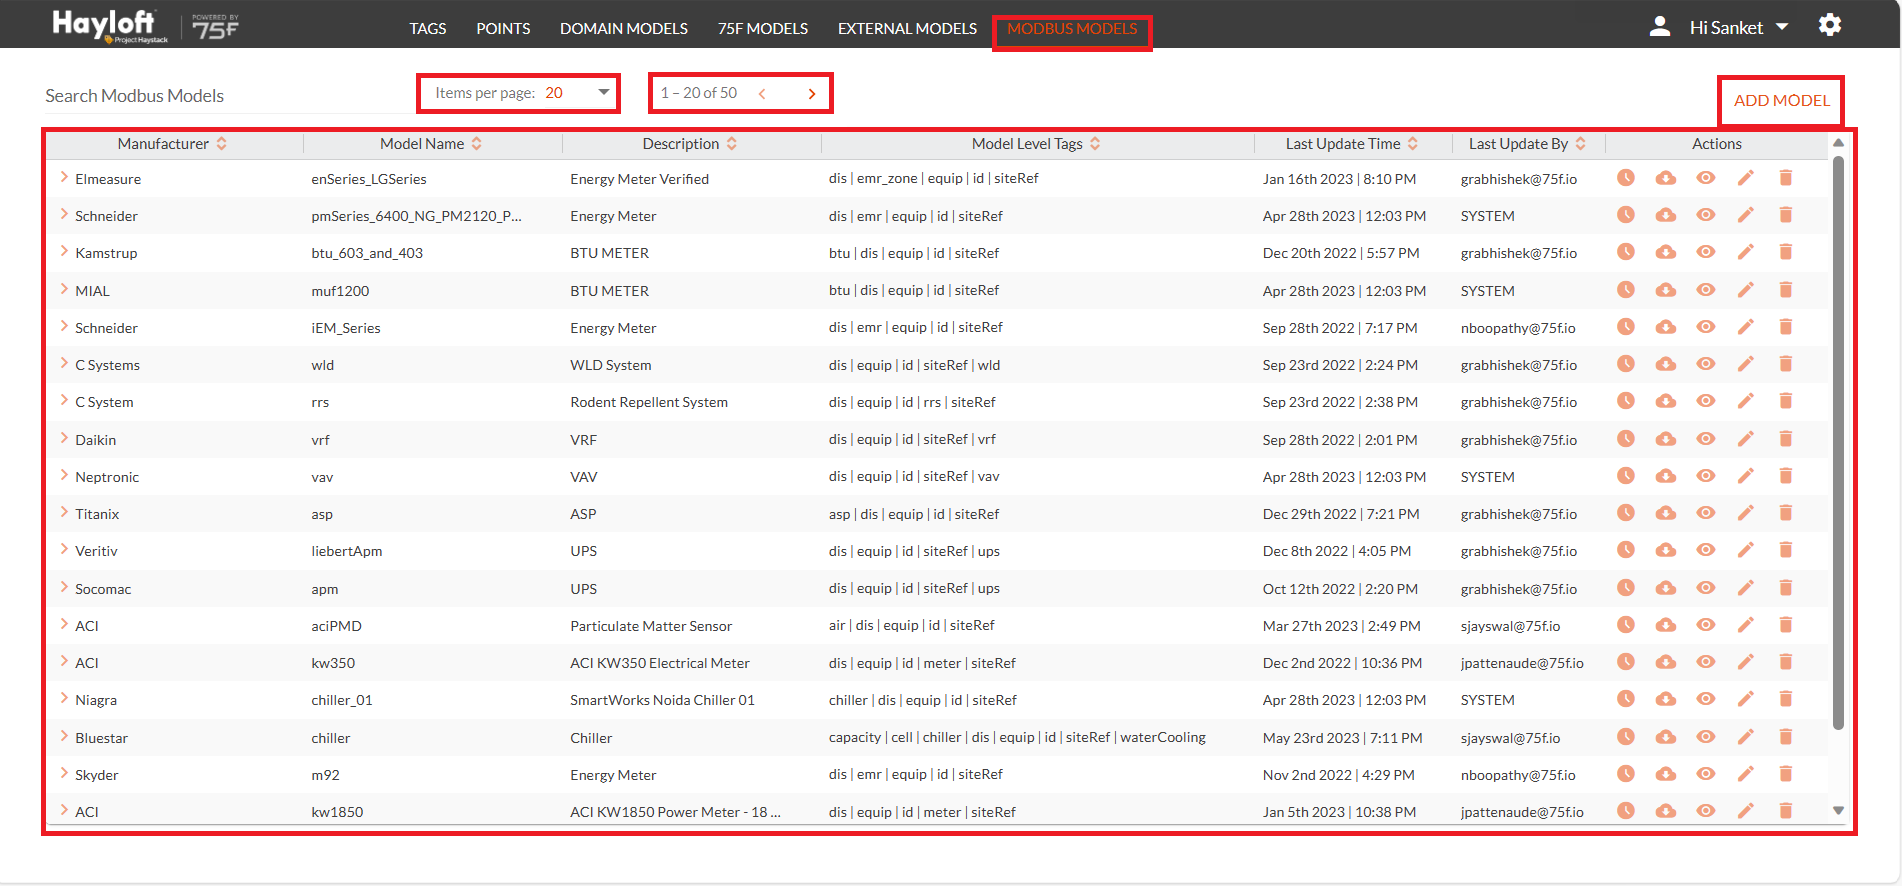1902x886 pixels.
Task: Click the table vertical scrollbar thumb
Action: click(x=1838, y=443)
